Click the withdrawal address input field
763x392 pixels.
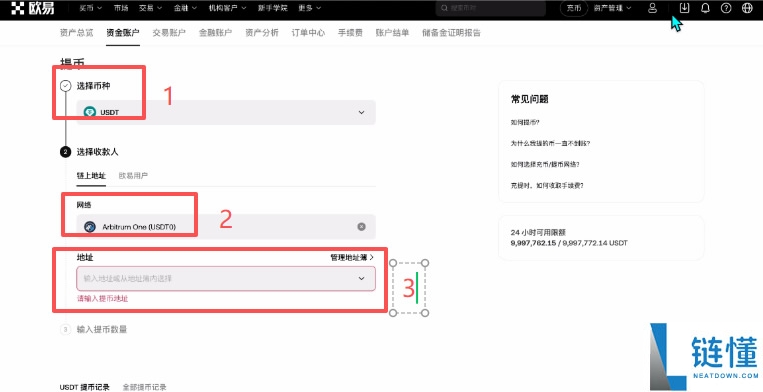pos(226,279)
